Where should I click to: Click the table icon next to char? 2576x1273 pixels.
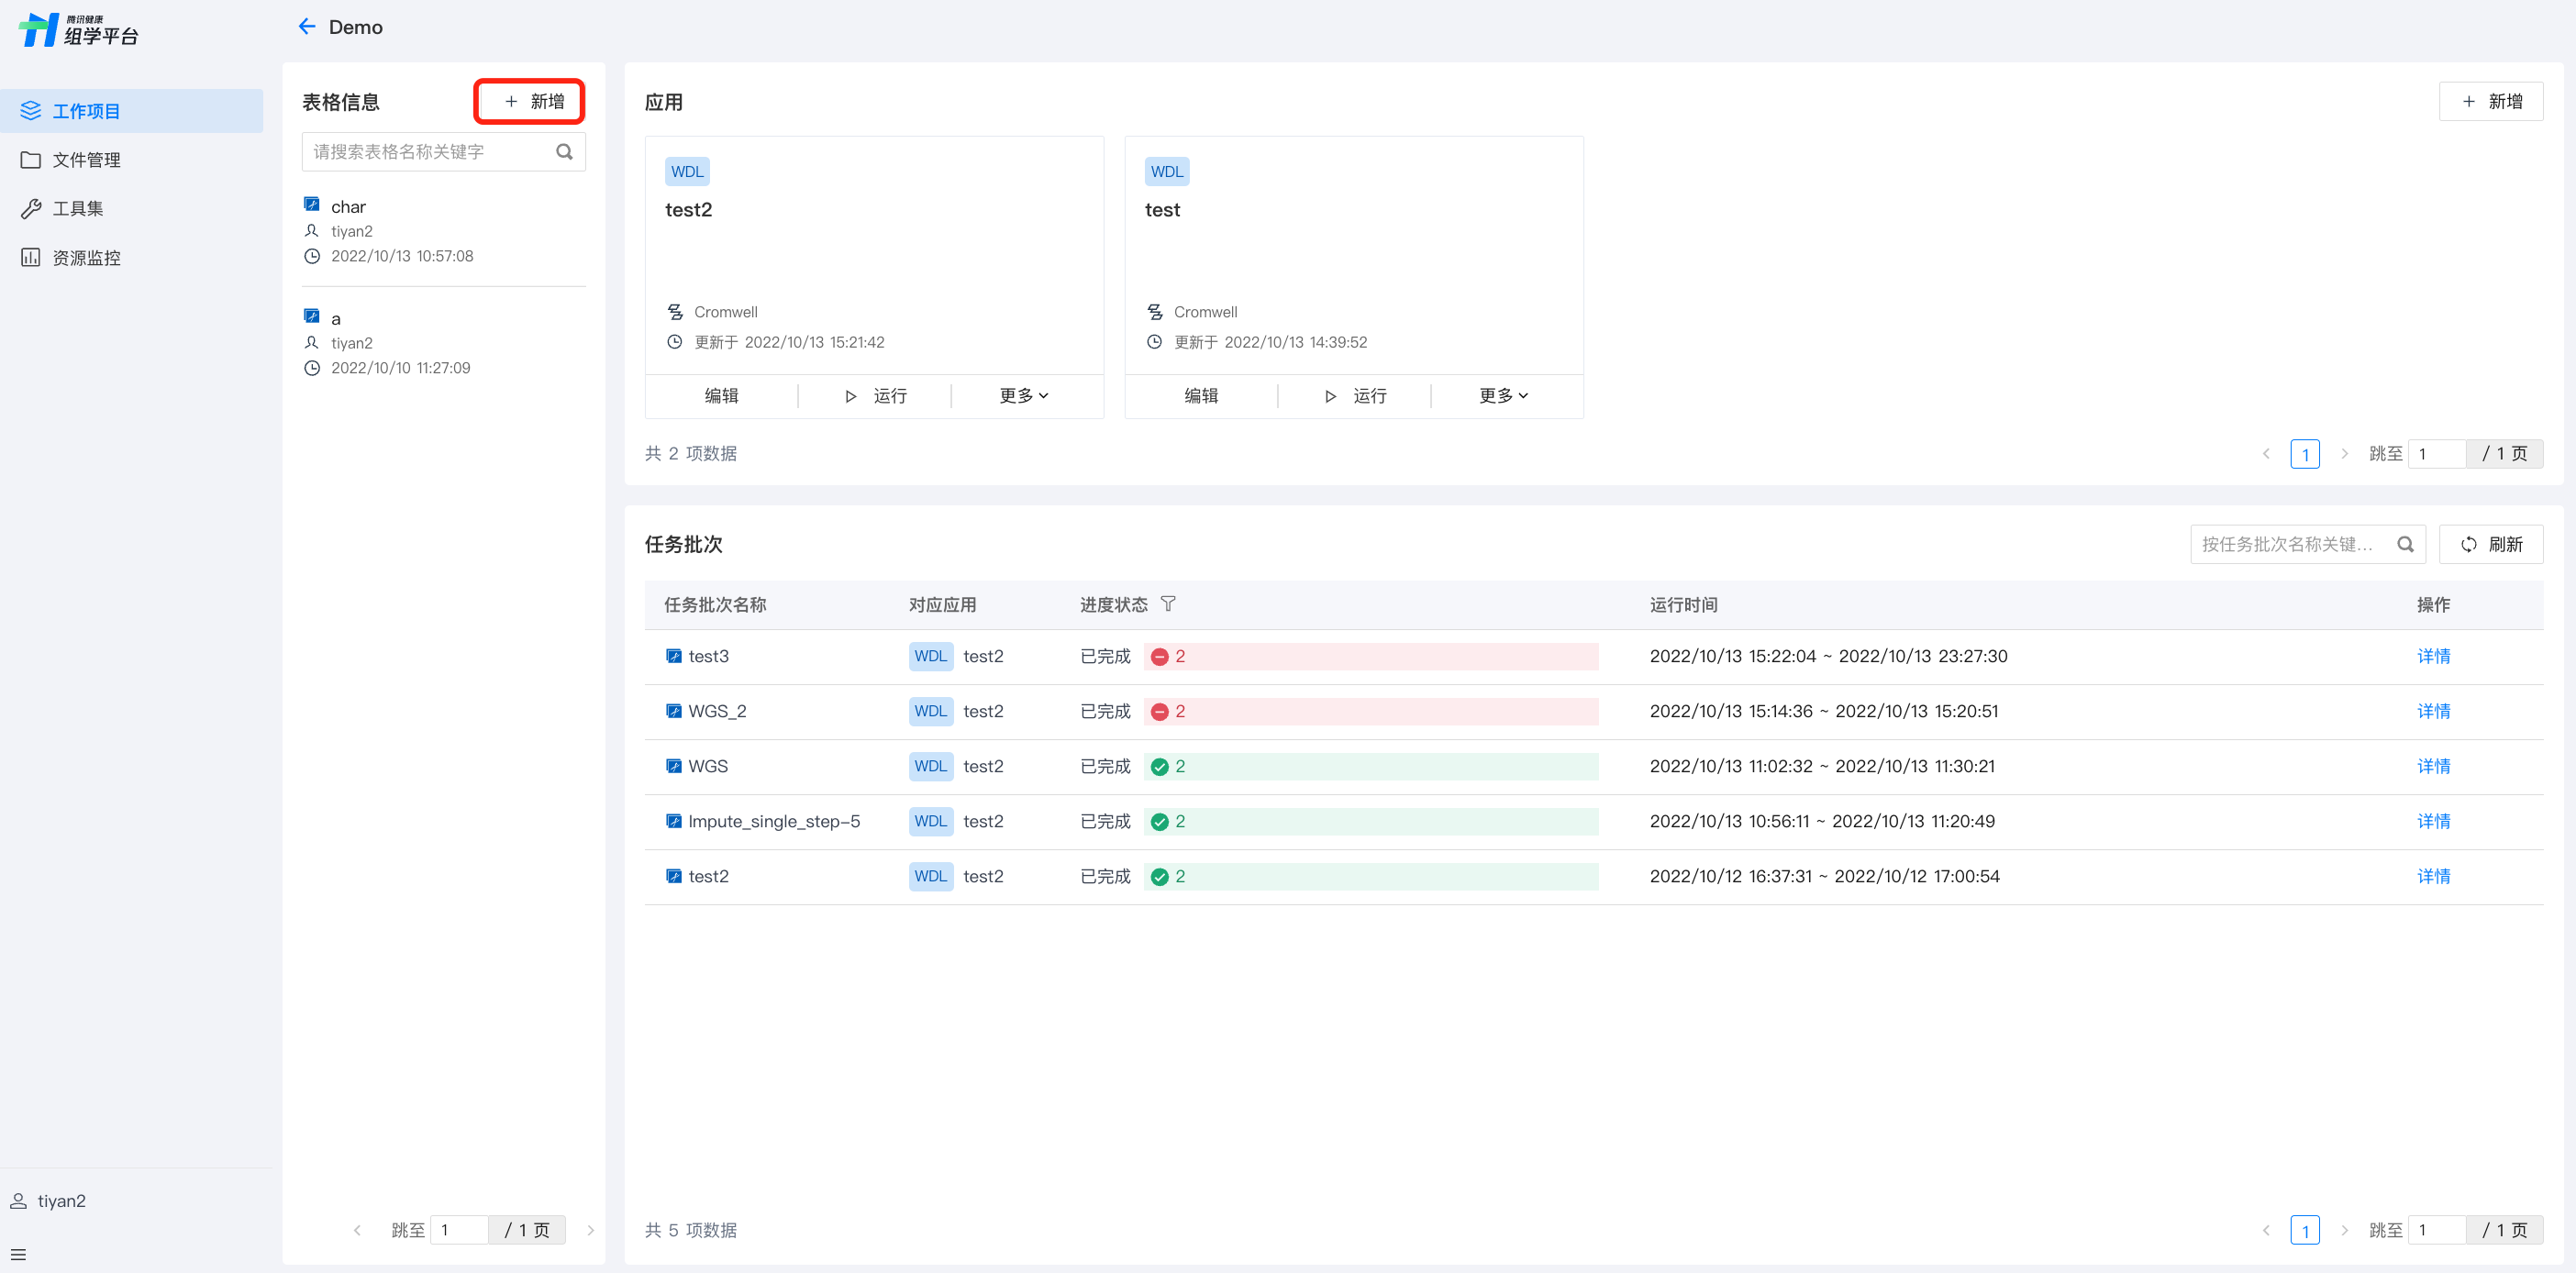pos(312,205)
